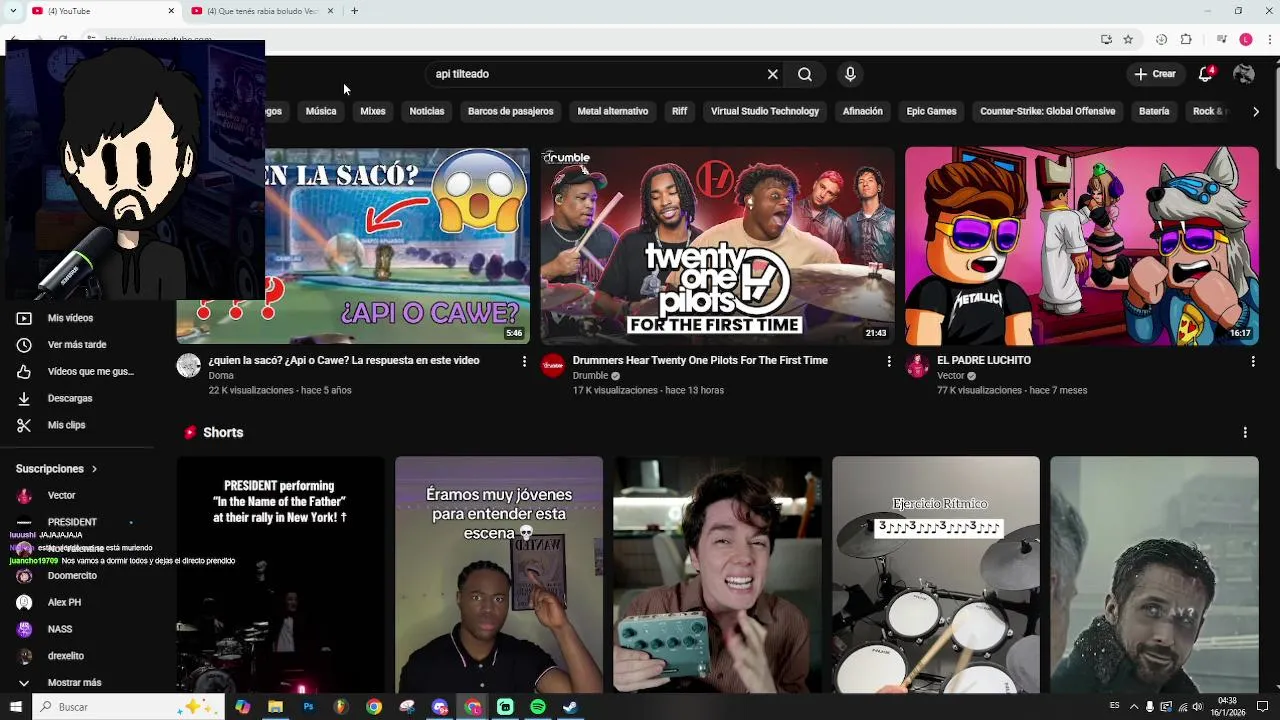Select the Batería filter chip
The height and width of the screenshot is (720, 1280).
(x=1154, y=111)
